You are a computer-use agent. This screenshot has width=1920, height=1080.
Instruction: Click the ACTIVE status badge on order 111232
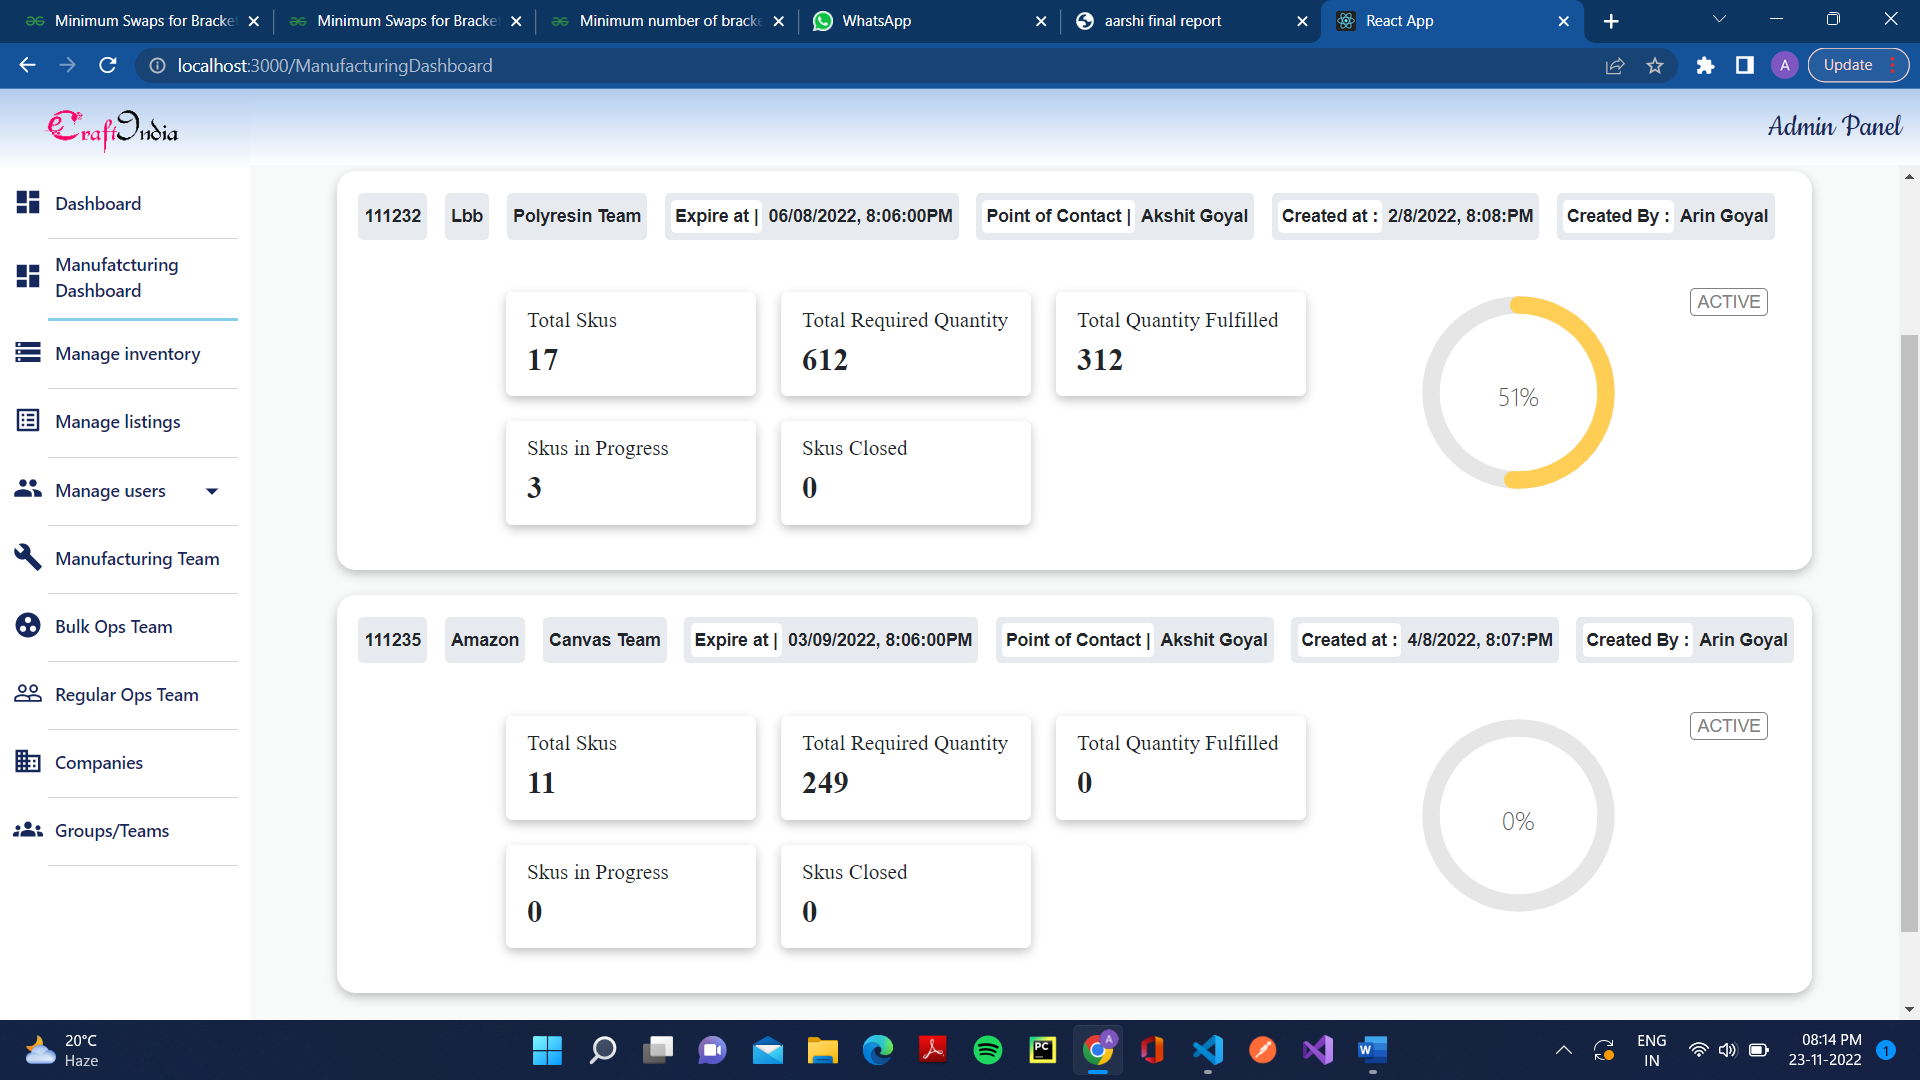click(1728, 301)
